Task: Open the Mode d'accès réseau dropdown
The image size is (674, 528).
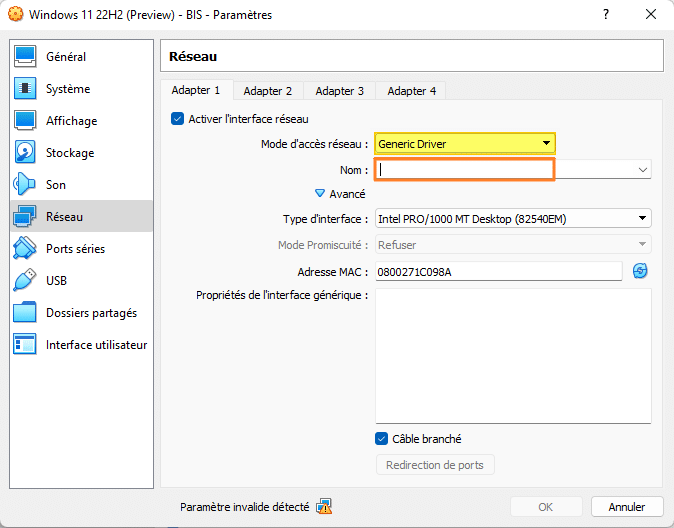Action: coord(465,144)
